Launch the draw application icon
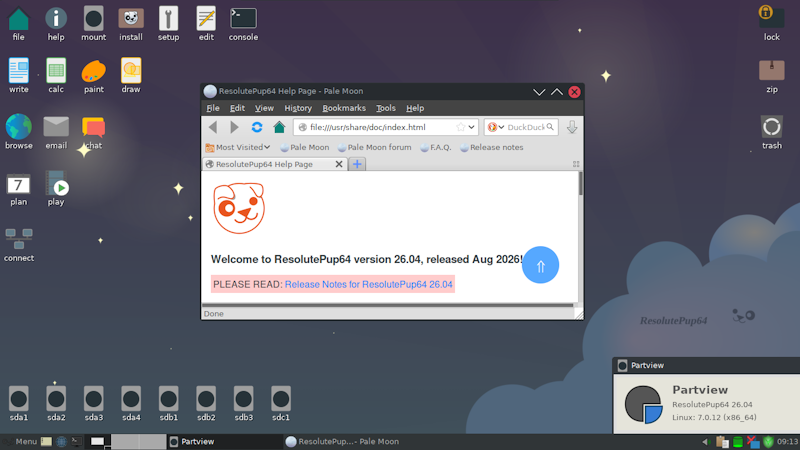The height and width of the screenshot is (450, 800). point(131,70)
